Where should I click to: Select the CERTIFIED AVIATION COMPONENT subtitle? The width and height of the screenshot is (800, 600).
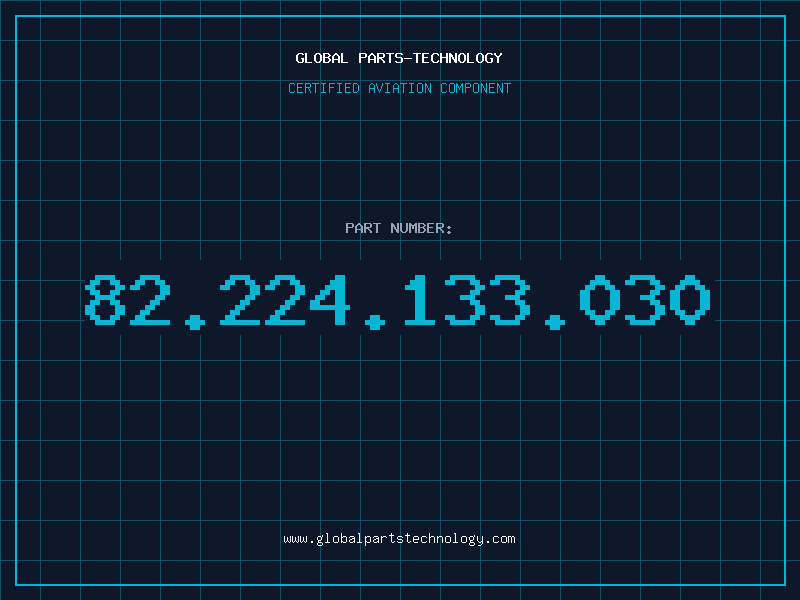coord(399,88)
